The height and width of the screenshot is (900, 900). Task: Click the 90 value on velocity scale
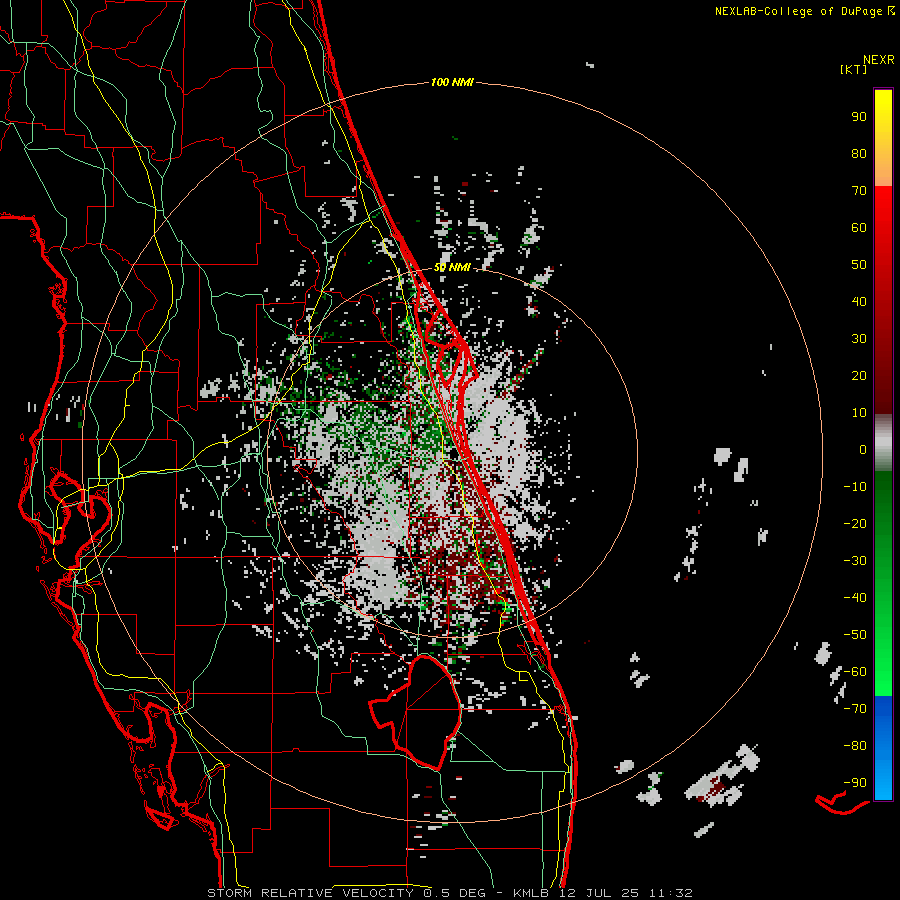pyautogui.click(x=859, y=117)
